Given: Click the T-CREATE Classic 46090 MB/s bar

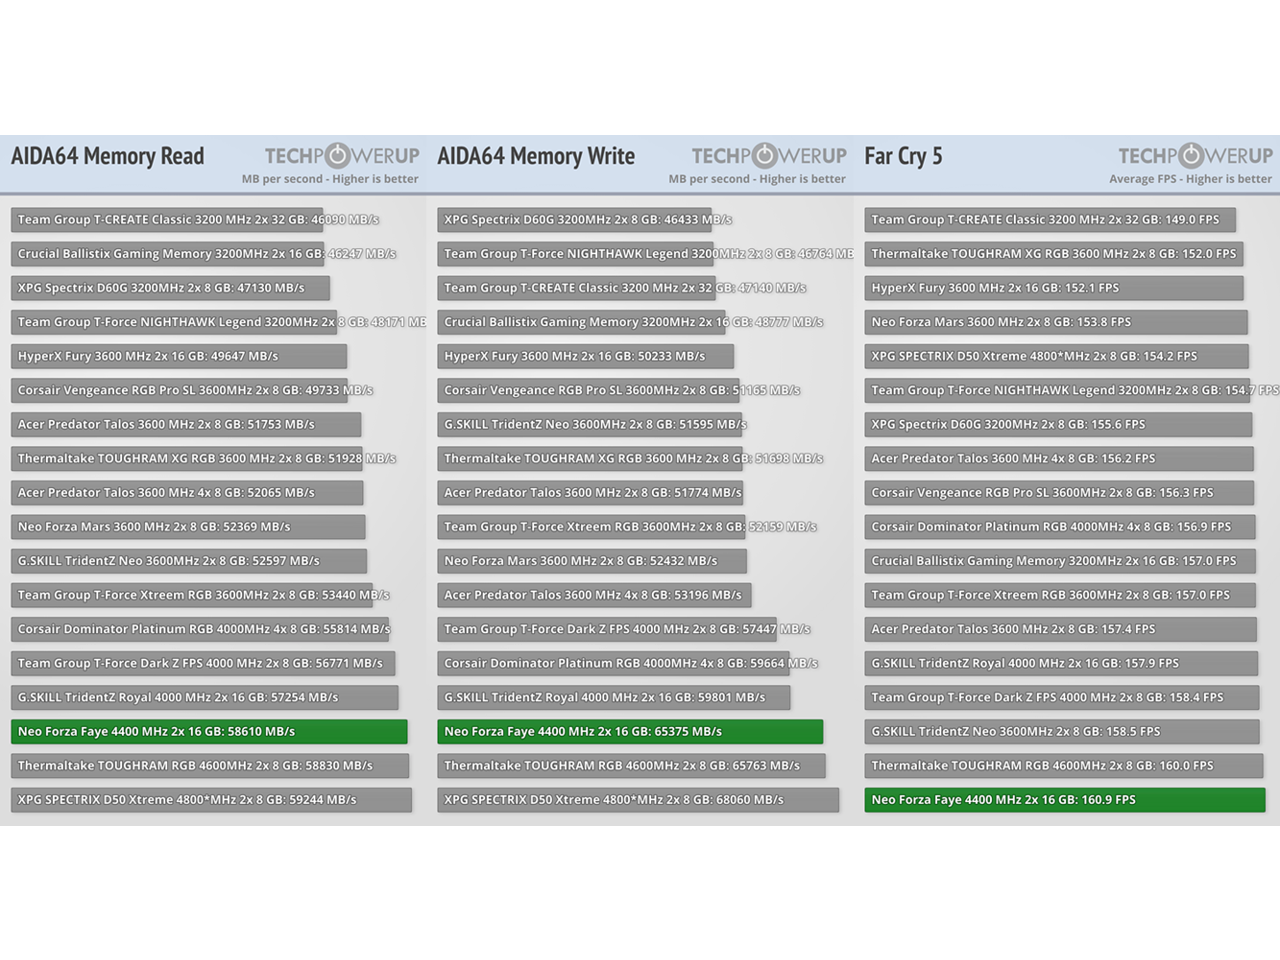Looking at the screenshot, I should pyautogui.click(x=167, y=220).
